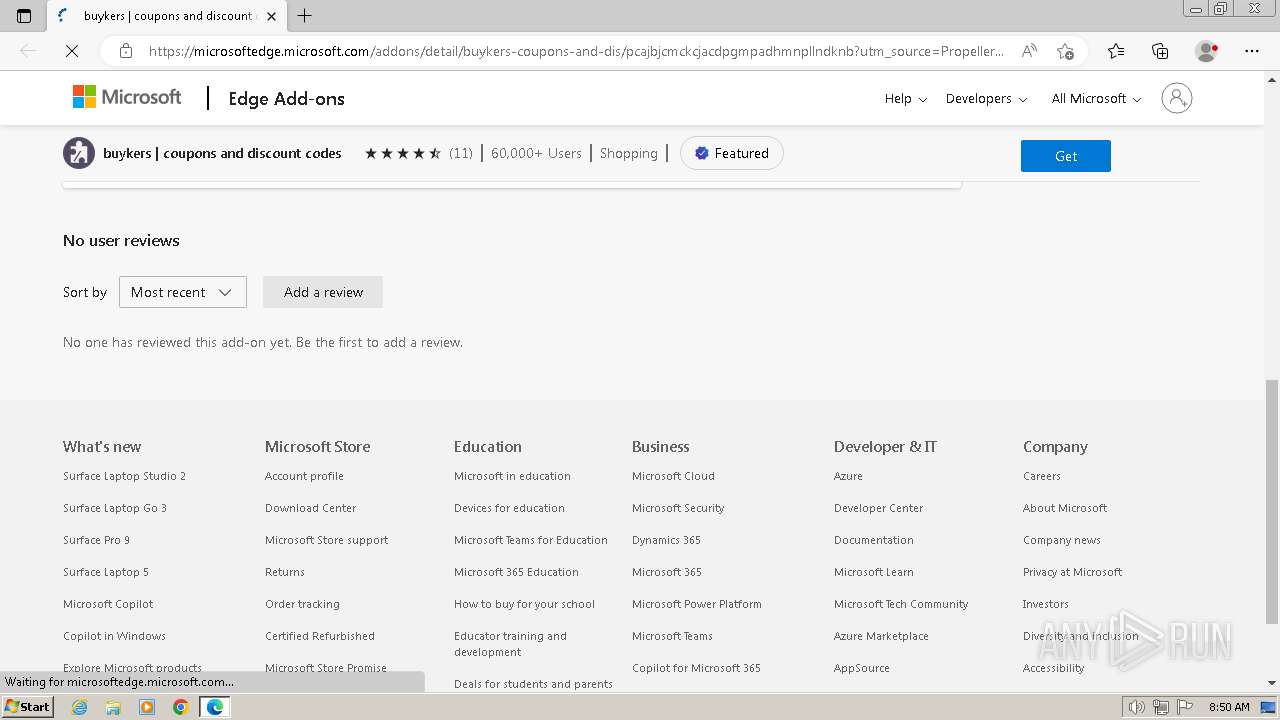Click the page vertical scrollbar

point(1271,500)
